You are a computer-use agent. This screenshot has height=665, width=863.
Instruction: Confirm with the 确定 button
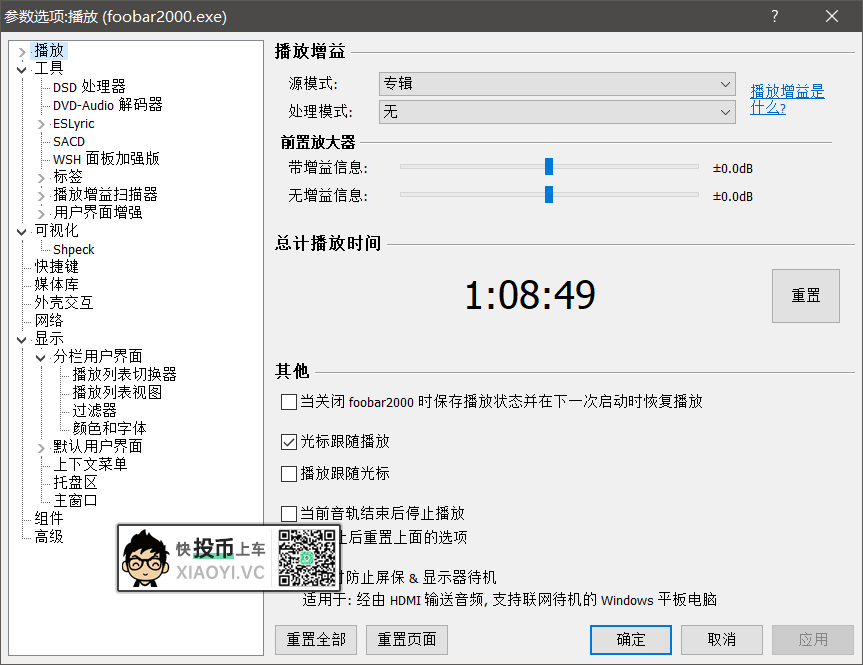(x=631, y=640)
